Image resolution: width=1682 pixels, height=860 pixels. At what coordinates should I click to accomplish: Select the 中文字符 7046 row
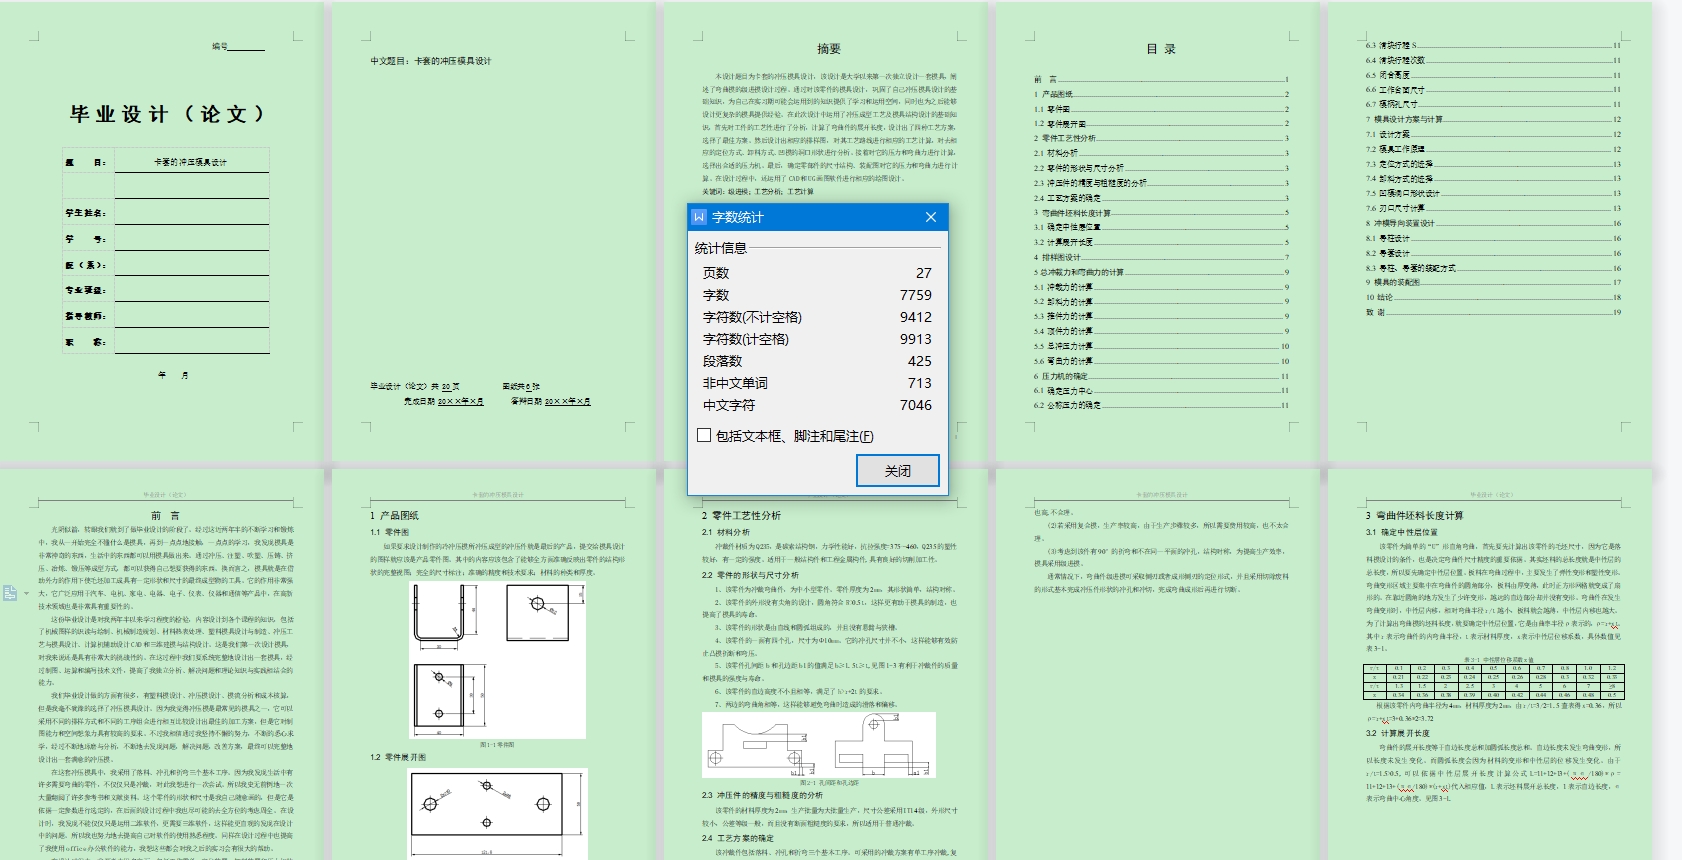coord(817,405)
